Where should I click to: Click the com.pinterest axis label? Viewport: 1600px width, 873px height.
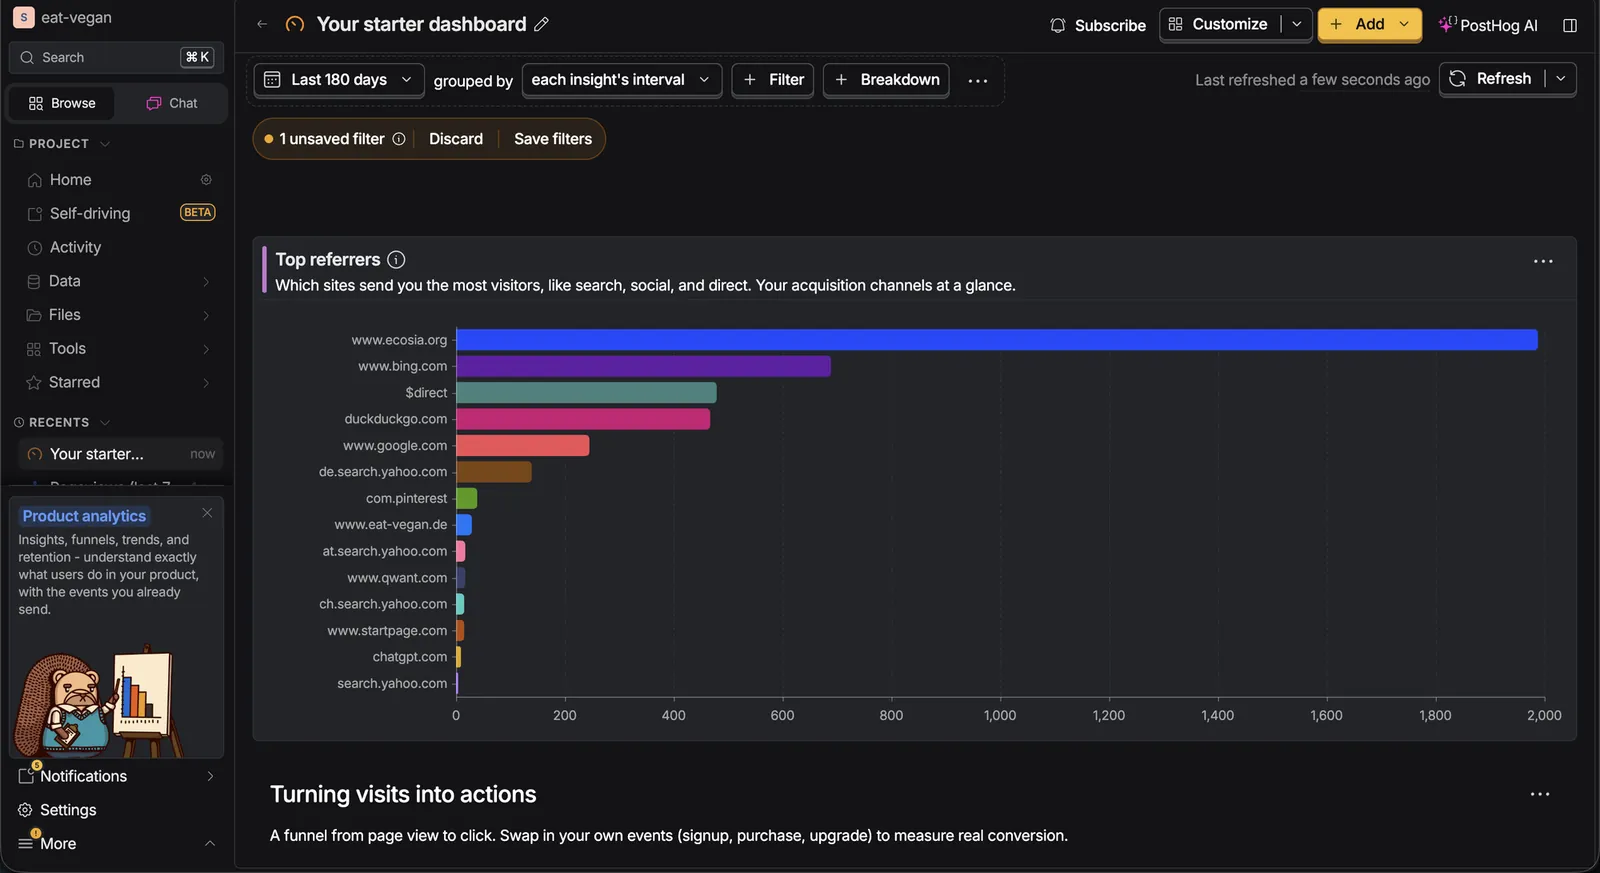(x=407, y=499)
